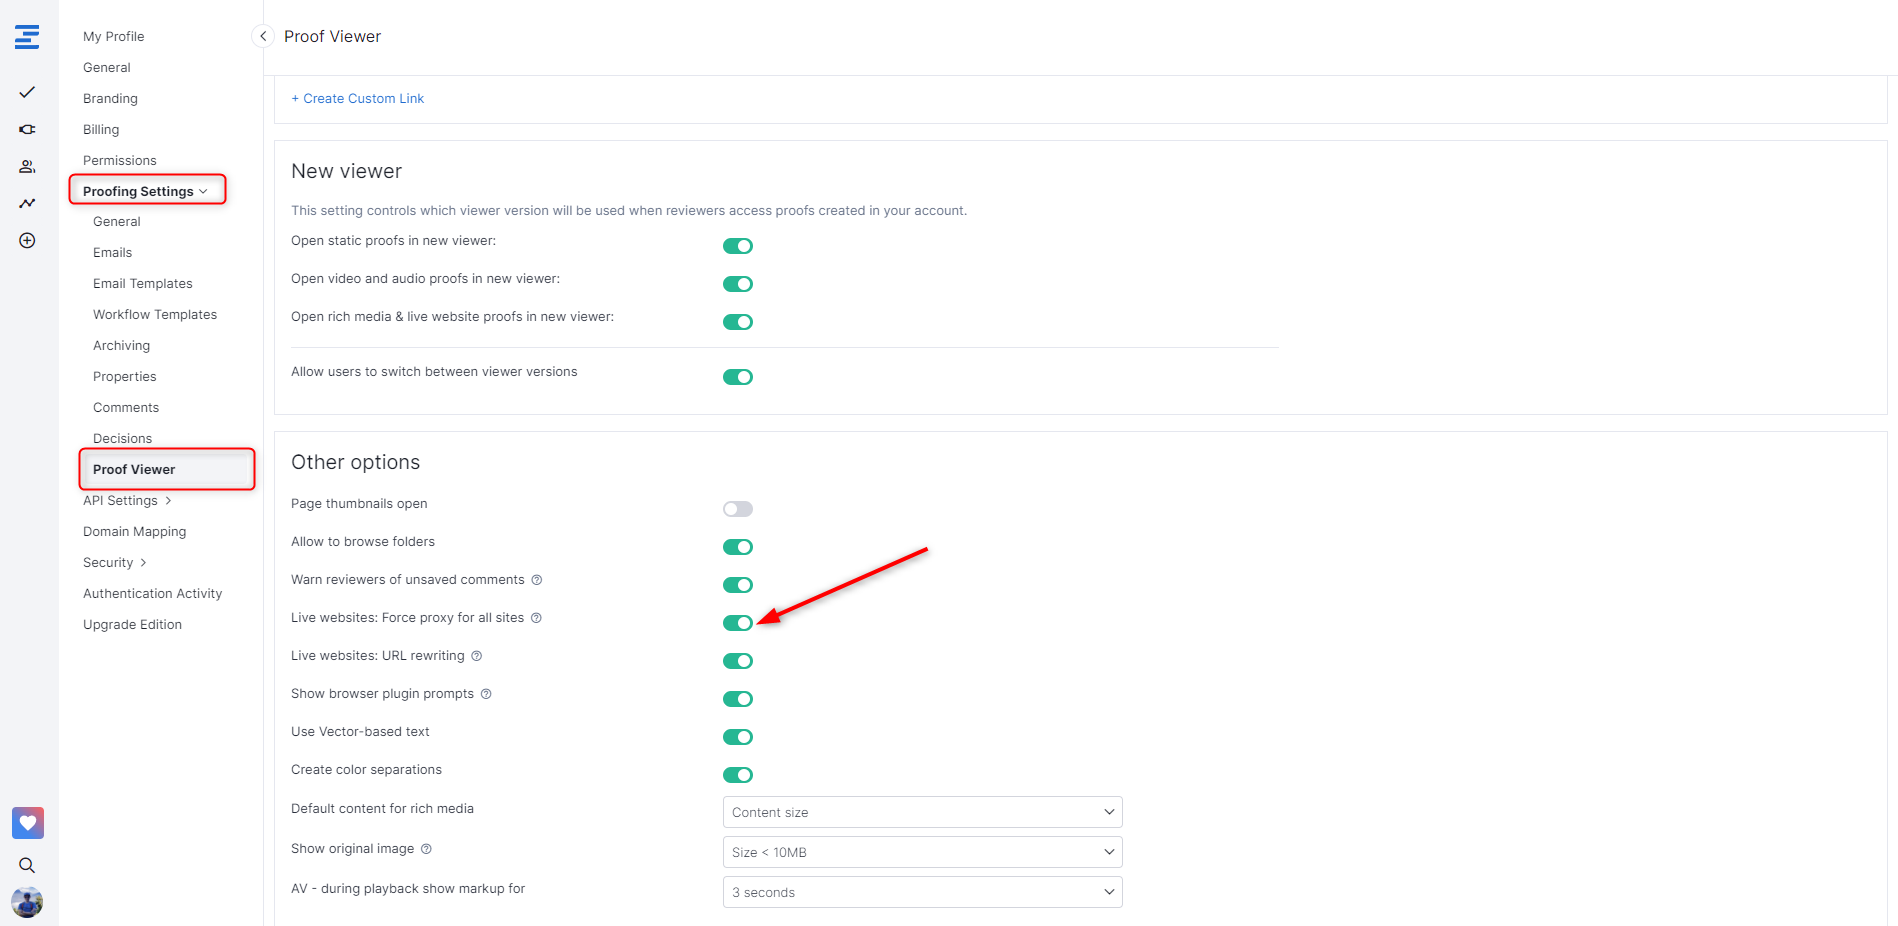Click the Create Custom Link link
The height and width of the screenshot is (926, 1898).
[x=358, y=98]
